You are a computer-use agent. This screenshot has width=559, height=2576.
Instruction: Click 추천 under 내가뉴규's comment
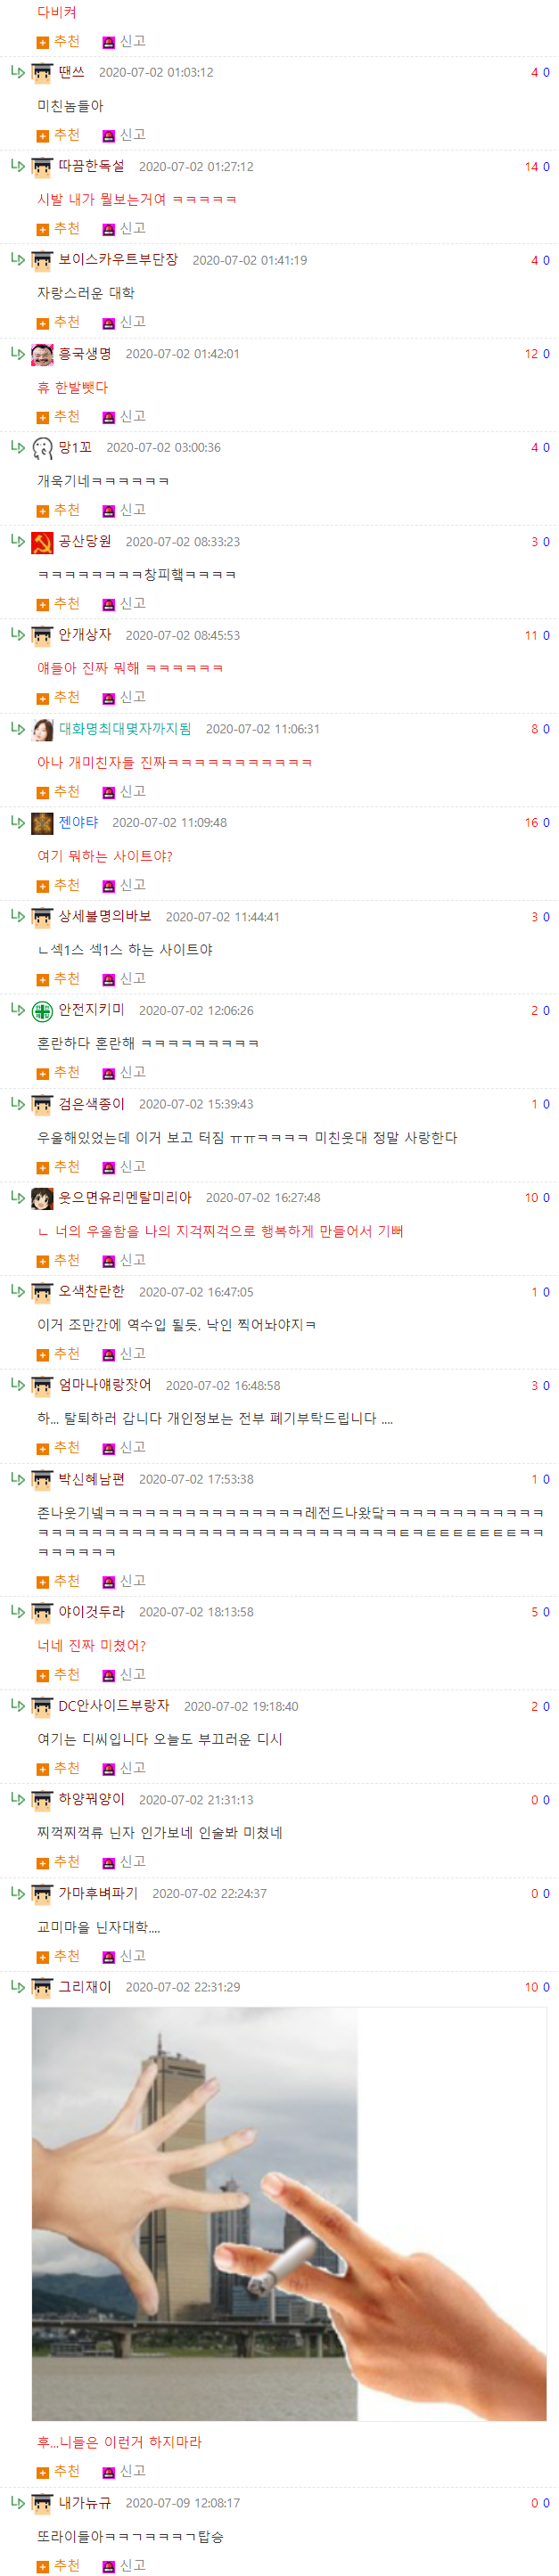point(58,2565)
